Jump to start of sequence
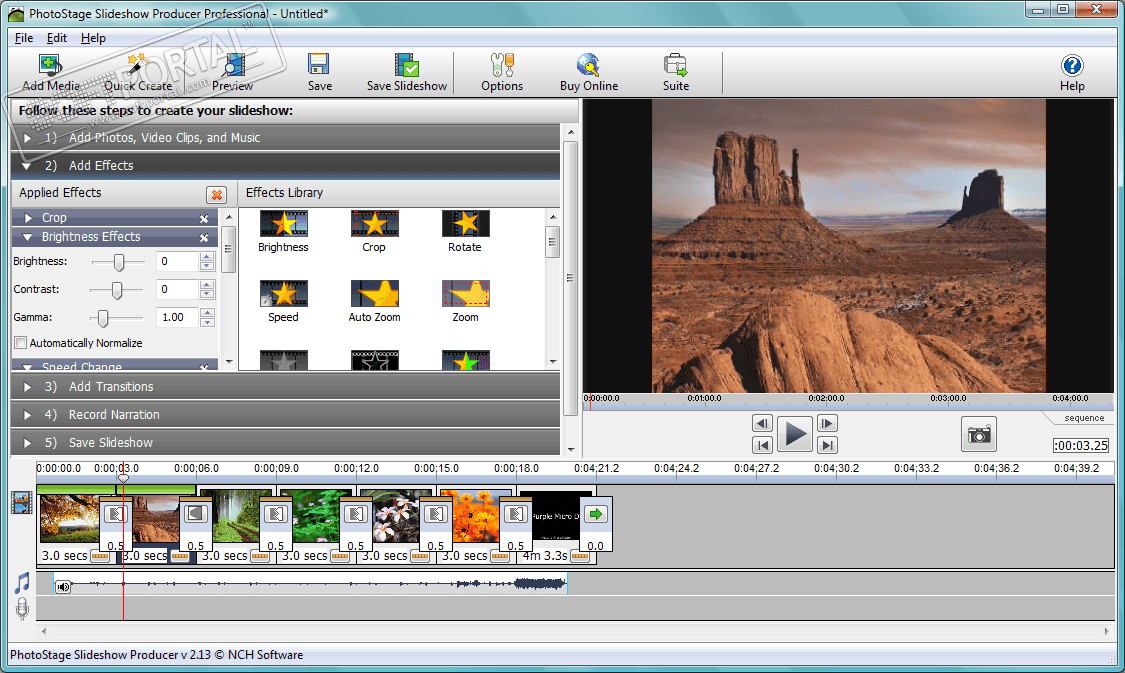Image resolution: width=1125 pixels, height=673 pixels. (x=762, y=445)
